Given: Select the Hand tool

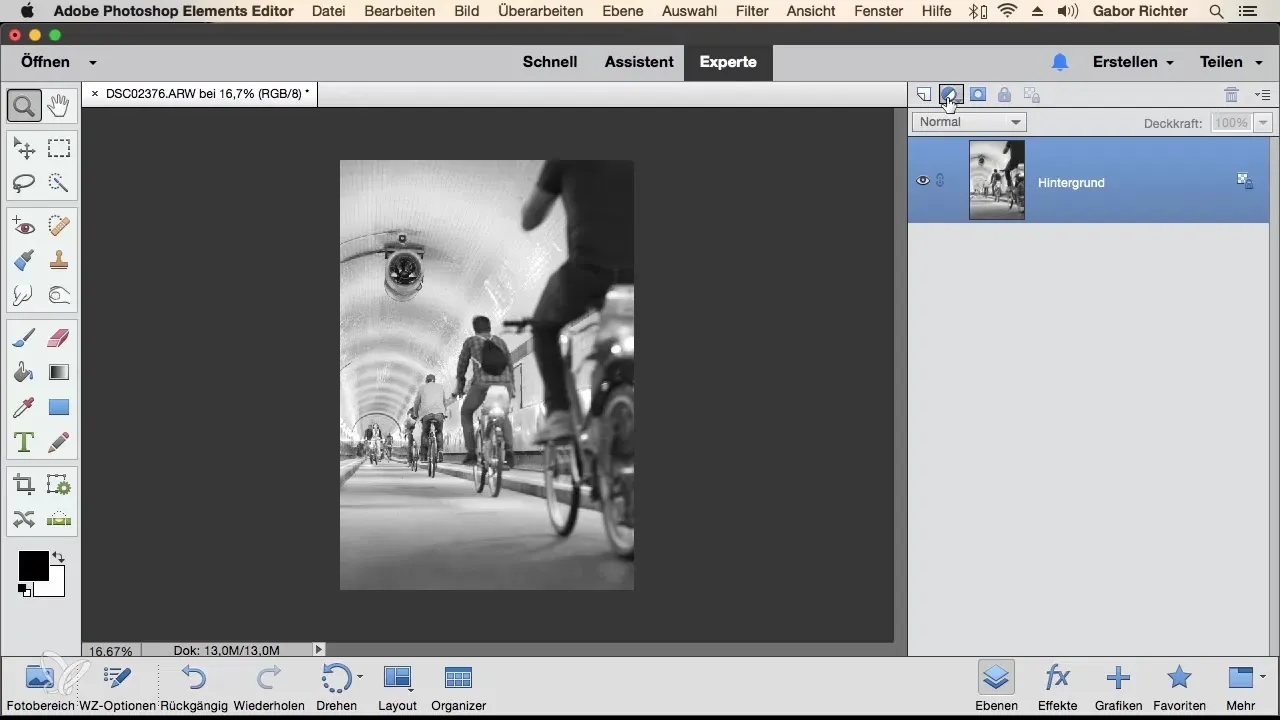Looking at the screenshot, I should tap(59, 106).
